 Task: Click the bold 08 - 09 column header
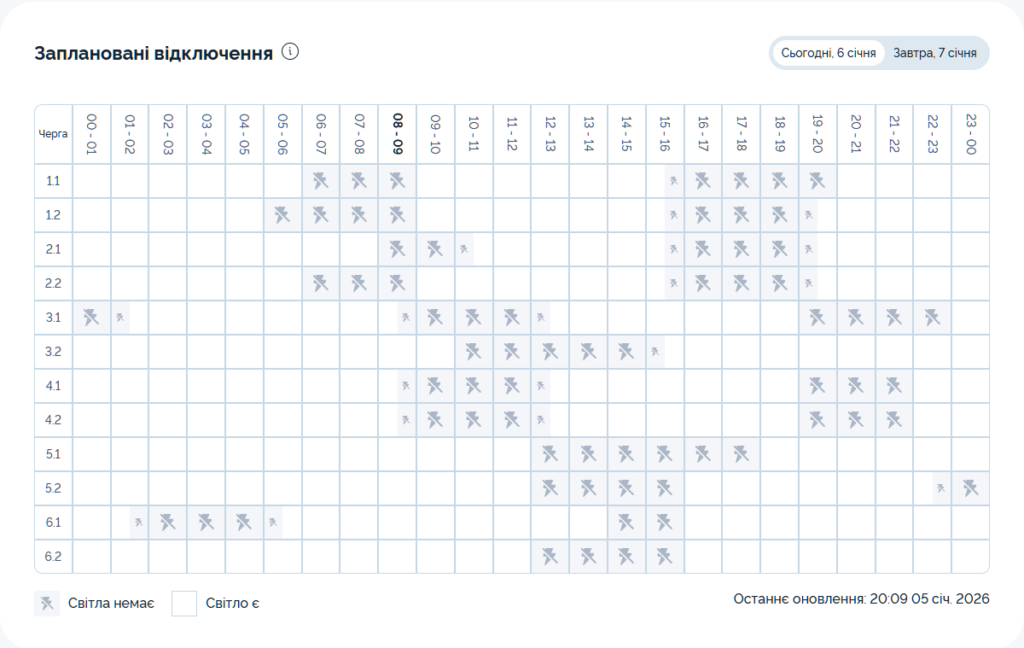click(398, 133)
